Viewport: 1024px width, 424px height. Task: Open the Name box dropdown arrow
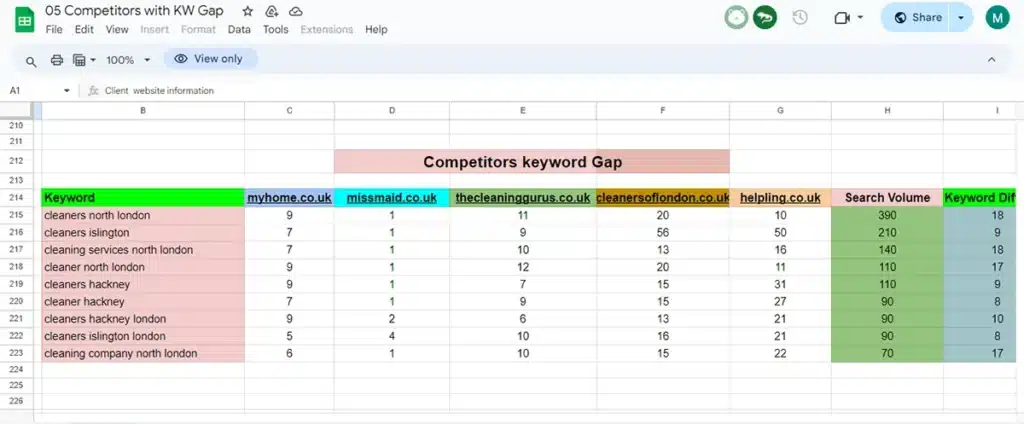click(x=67, y=91)
